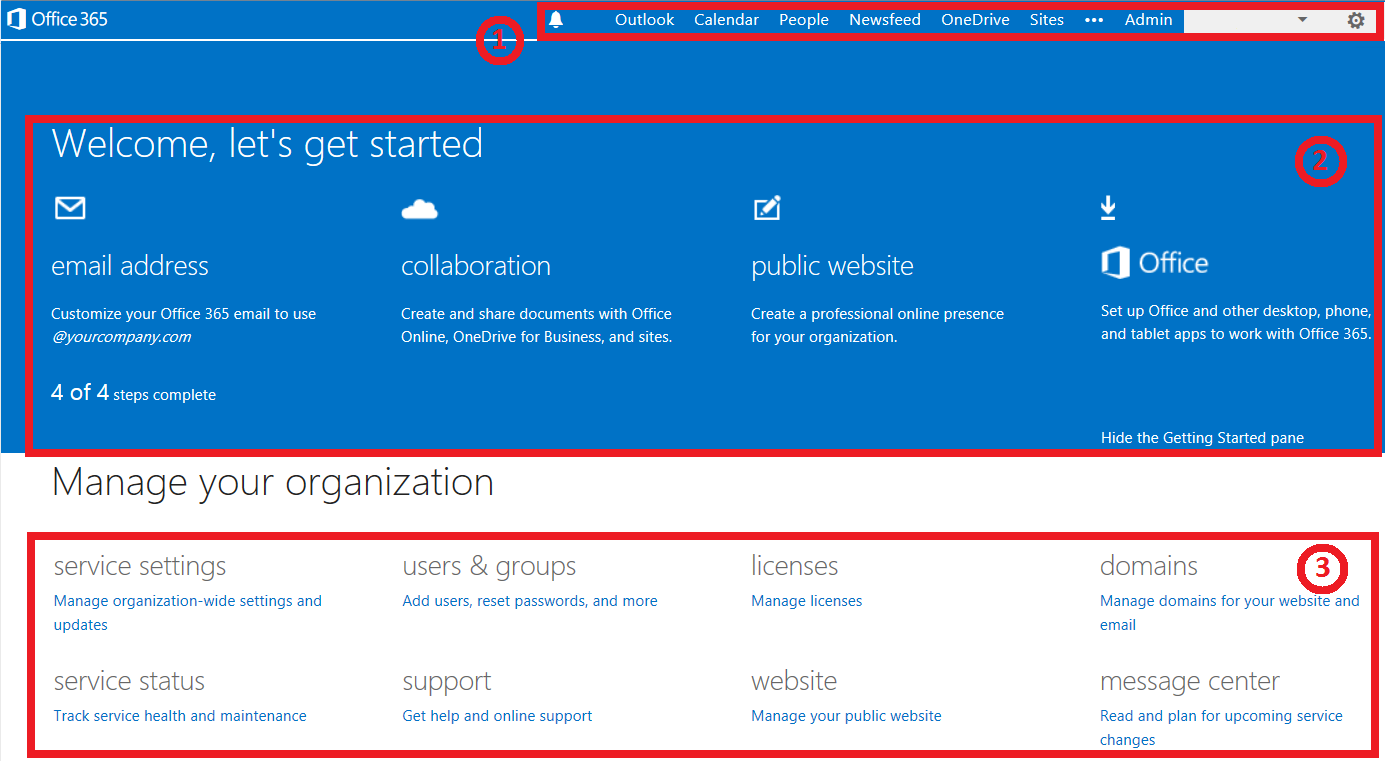Click Add users, reset passwords, and more
Image resolution: width=1385 pixels, height=761 pixels.
coord(530,601)
